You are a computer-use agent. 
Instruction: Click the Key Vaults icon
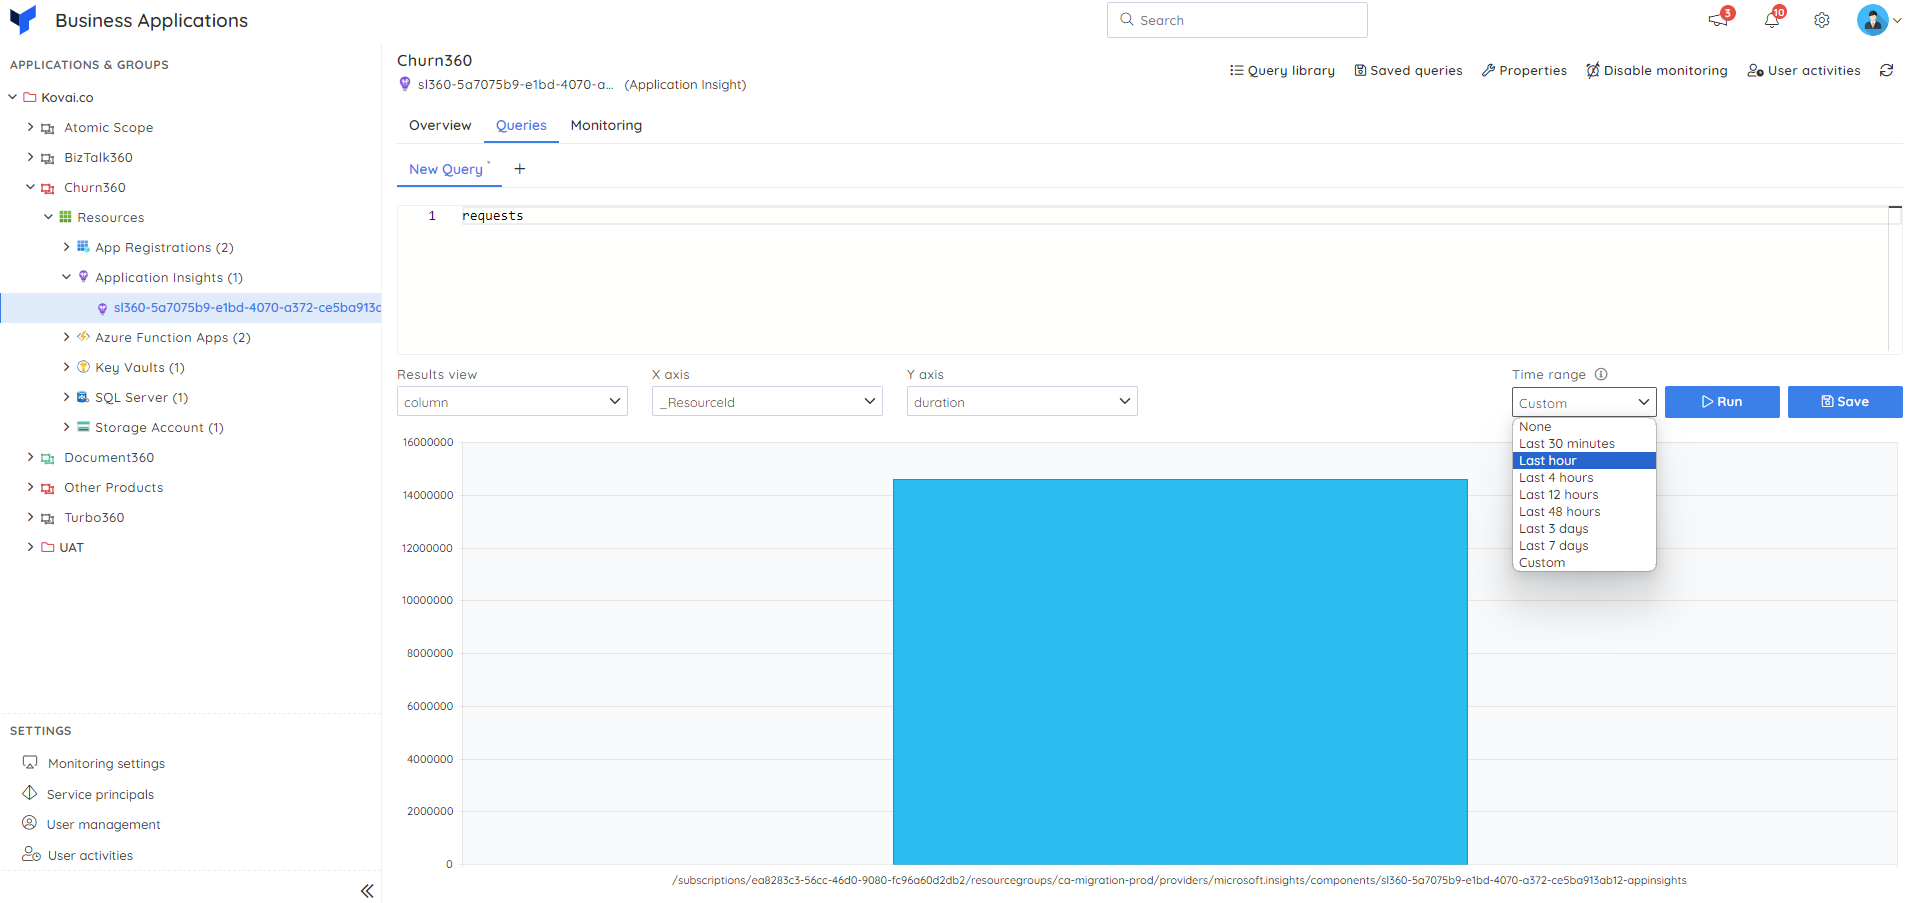[x=83, y=367]
